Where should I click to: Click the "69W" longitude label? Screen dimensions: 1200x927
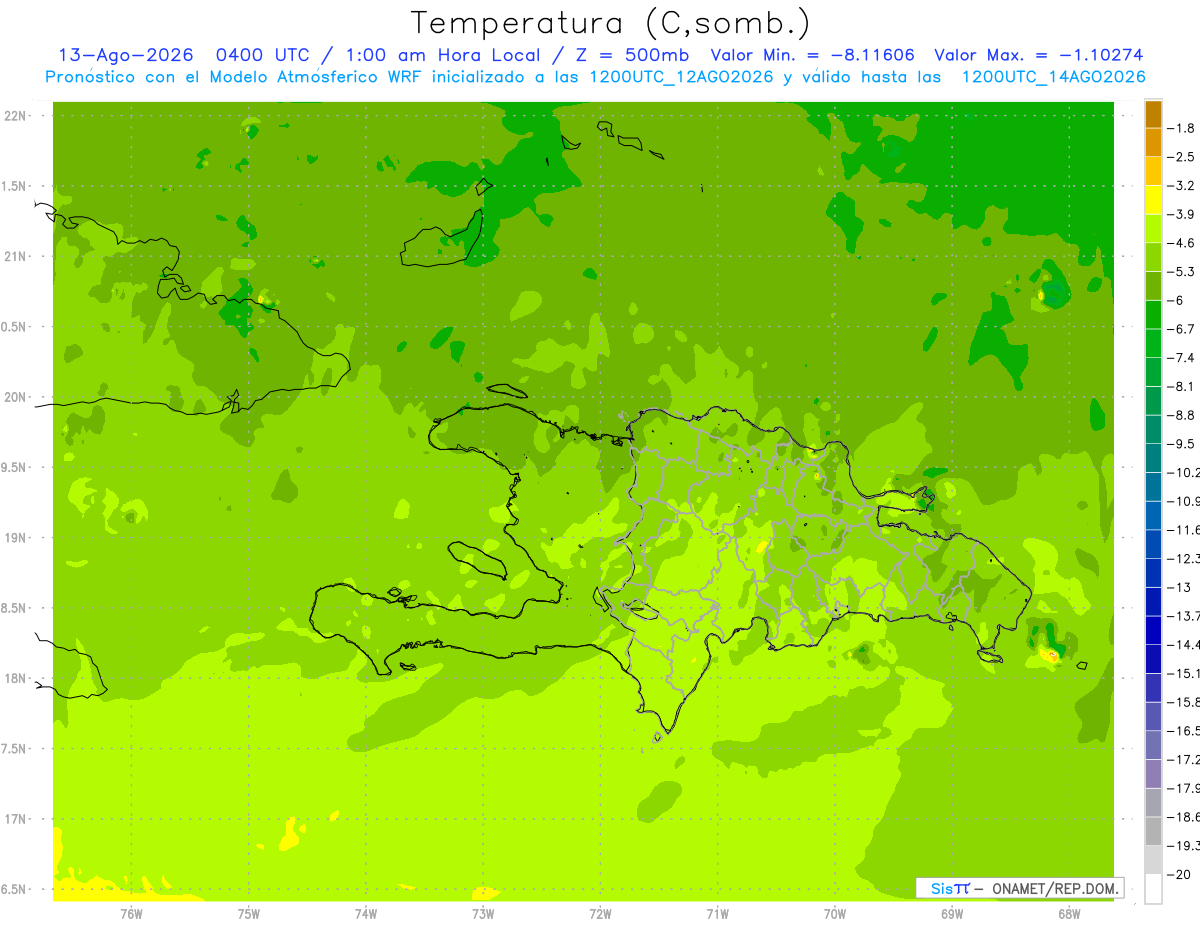pos(952,914)
